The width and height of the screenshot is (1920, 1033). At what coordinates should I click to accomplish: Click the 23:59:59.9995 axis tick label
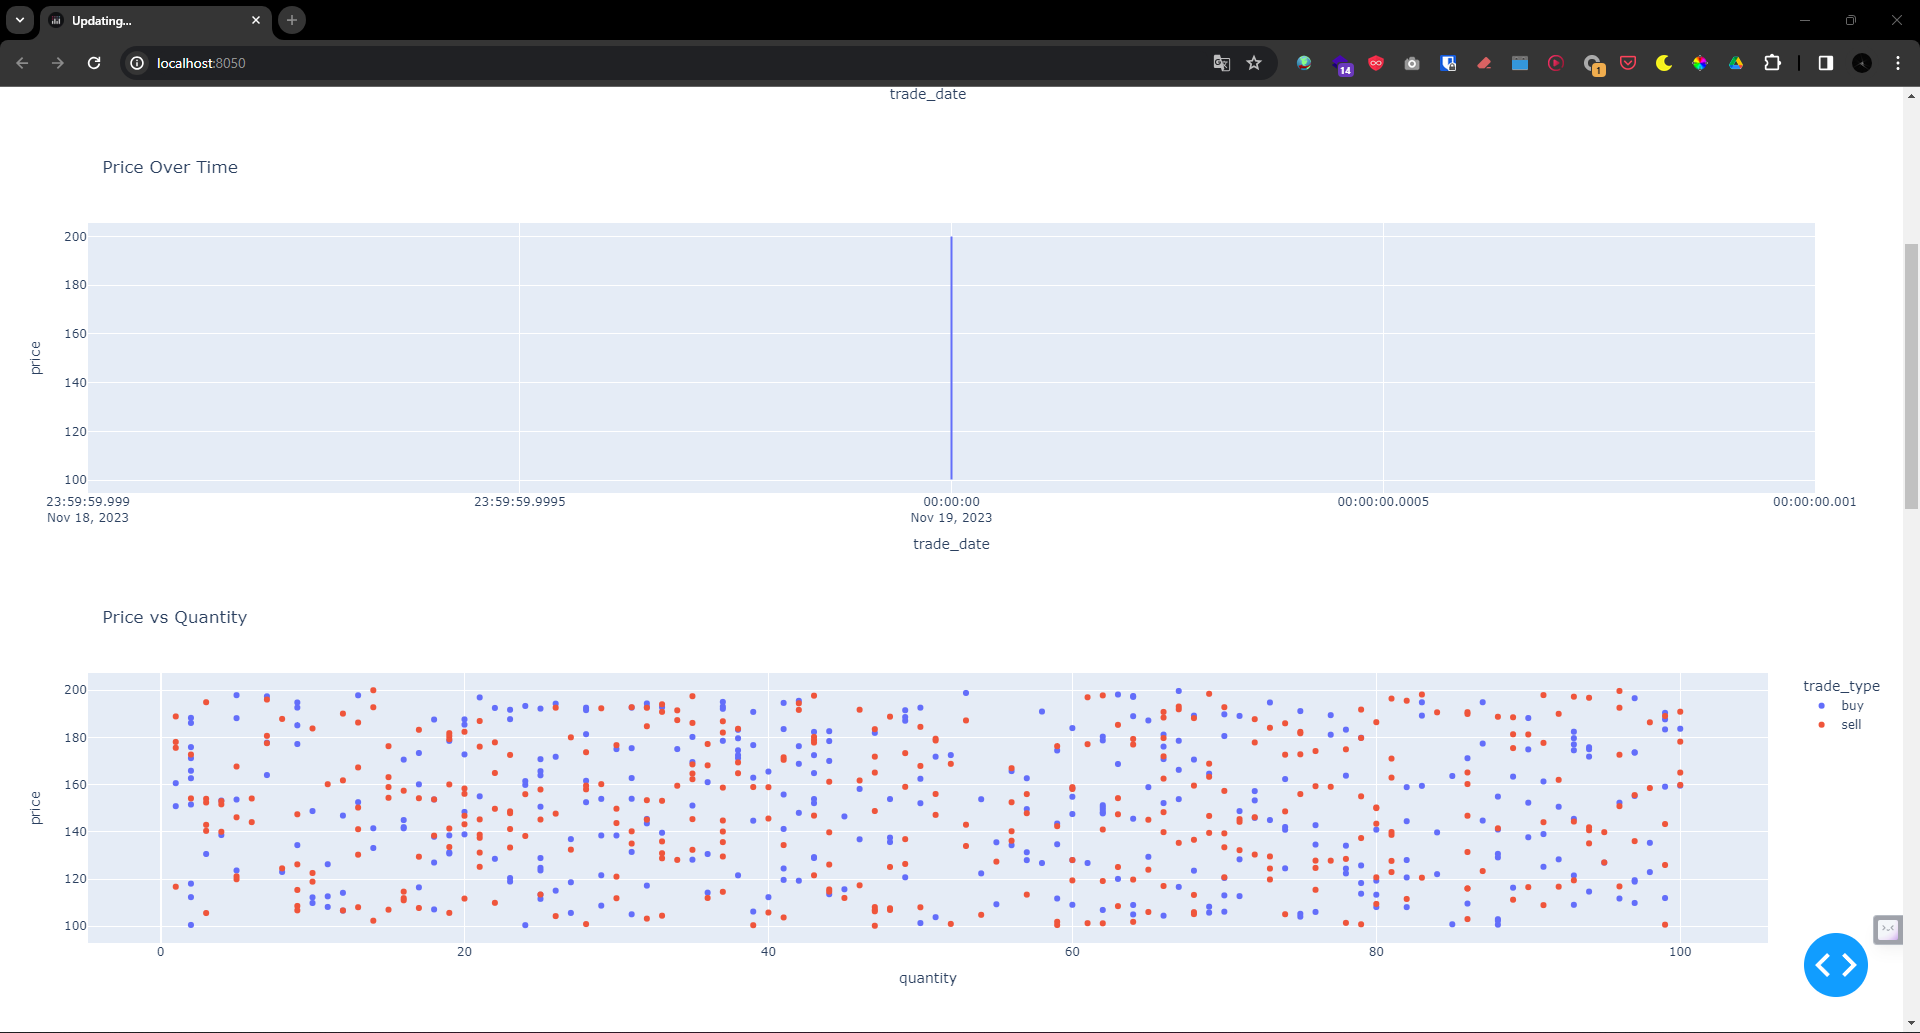[x=520, y=502]
